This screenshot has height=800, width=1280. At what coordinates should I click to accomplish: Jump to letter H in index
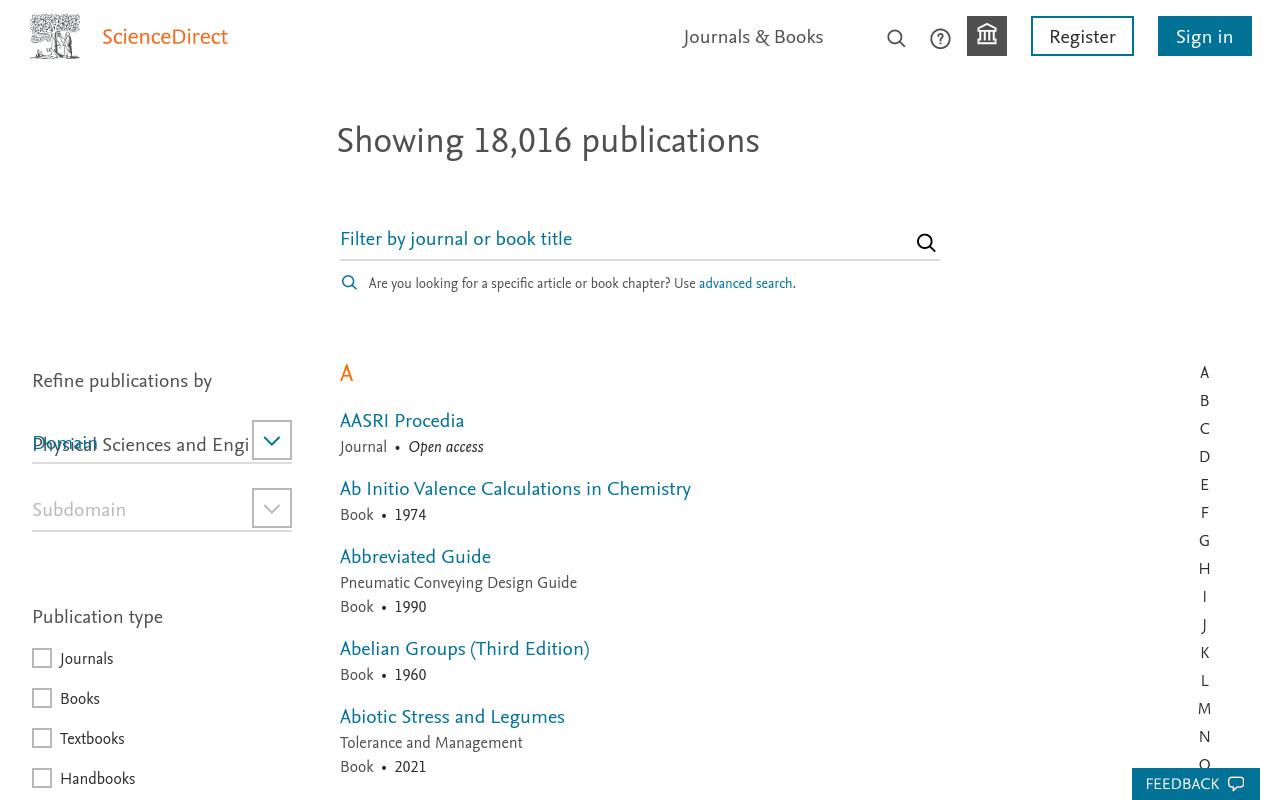pyautogui.click(x=1204, y=569)
